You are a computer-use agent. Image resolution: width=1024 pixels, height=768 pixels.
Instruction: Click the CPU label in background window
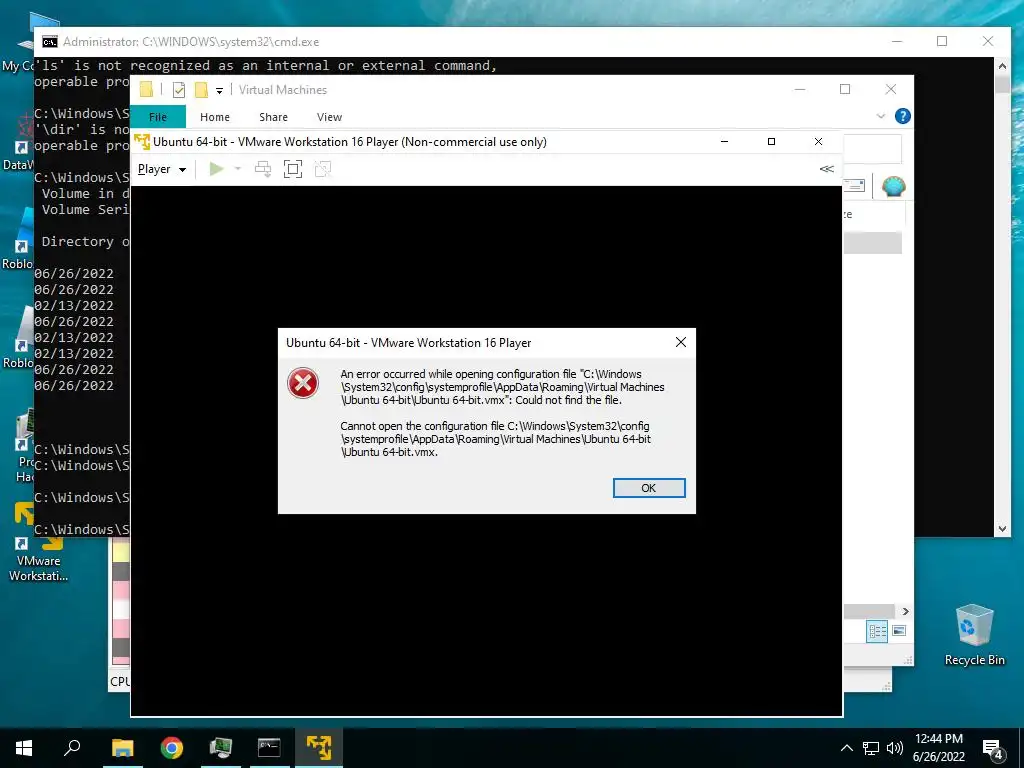point(120,682)
